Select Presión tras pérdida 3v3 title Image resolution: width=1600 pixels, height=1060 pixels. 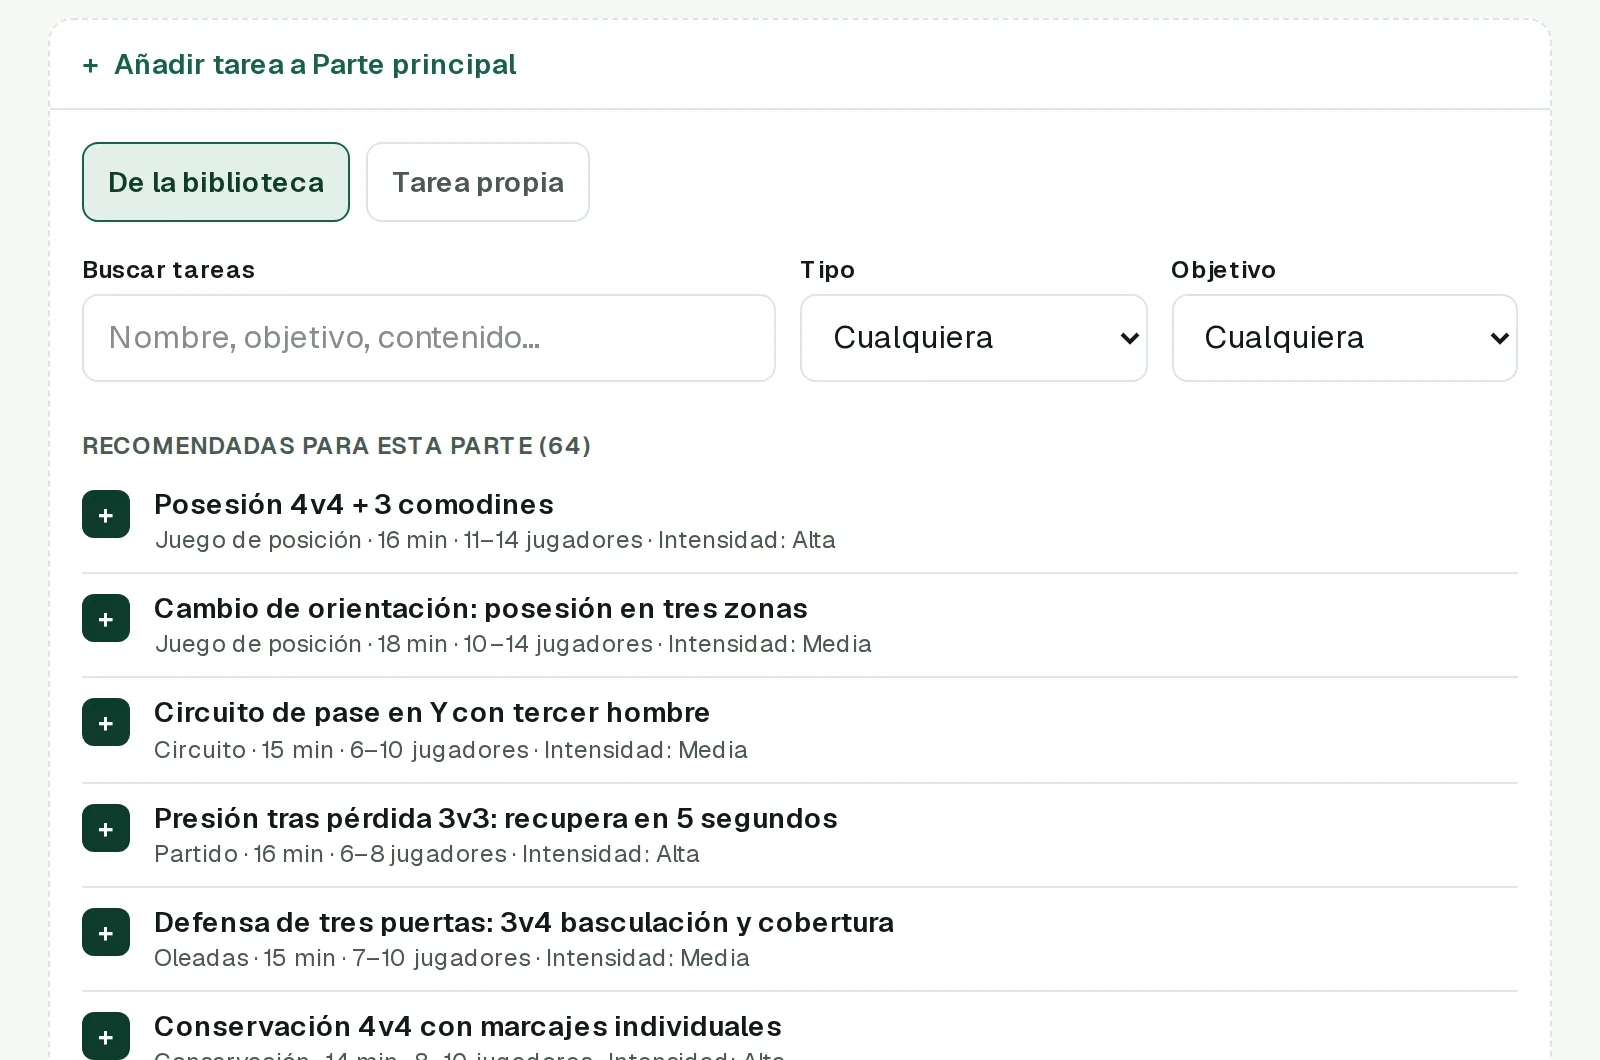pos(496,818)
